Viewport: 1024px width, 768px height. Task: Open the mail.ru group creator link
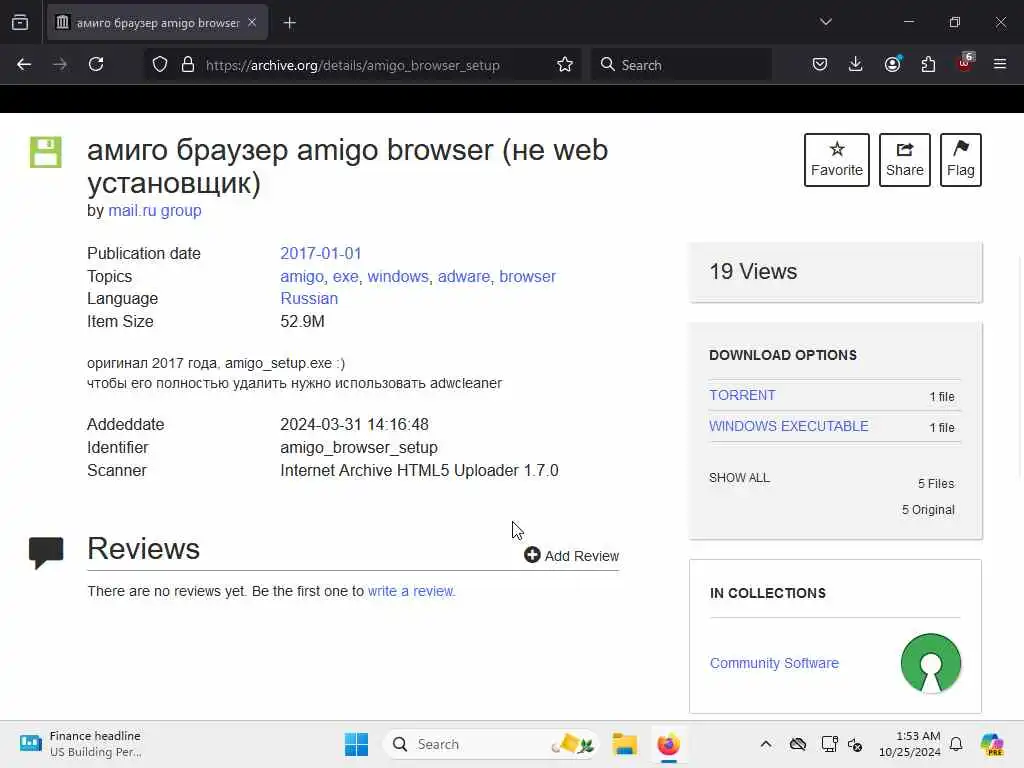click(x=155, y=211)
